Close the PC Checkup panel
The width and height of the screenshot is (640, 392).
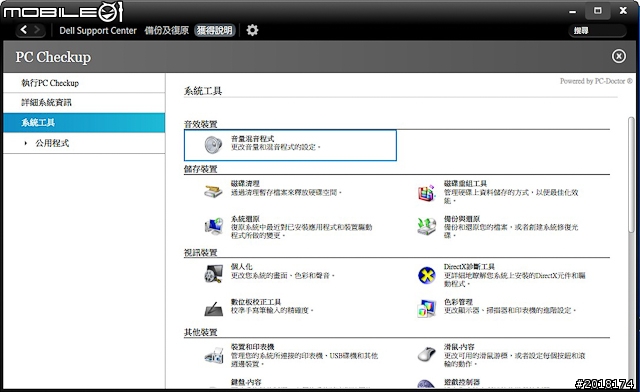click(x=619, y=56)
